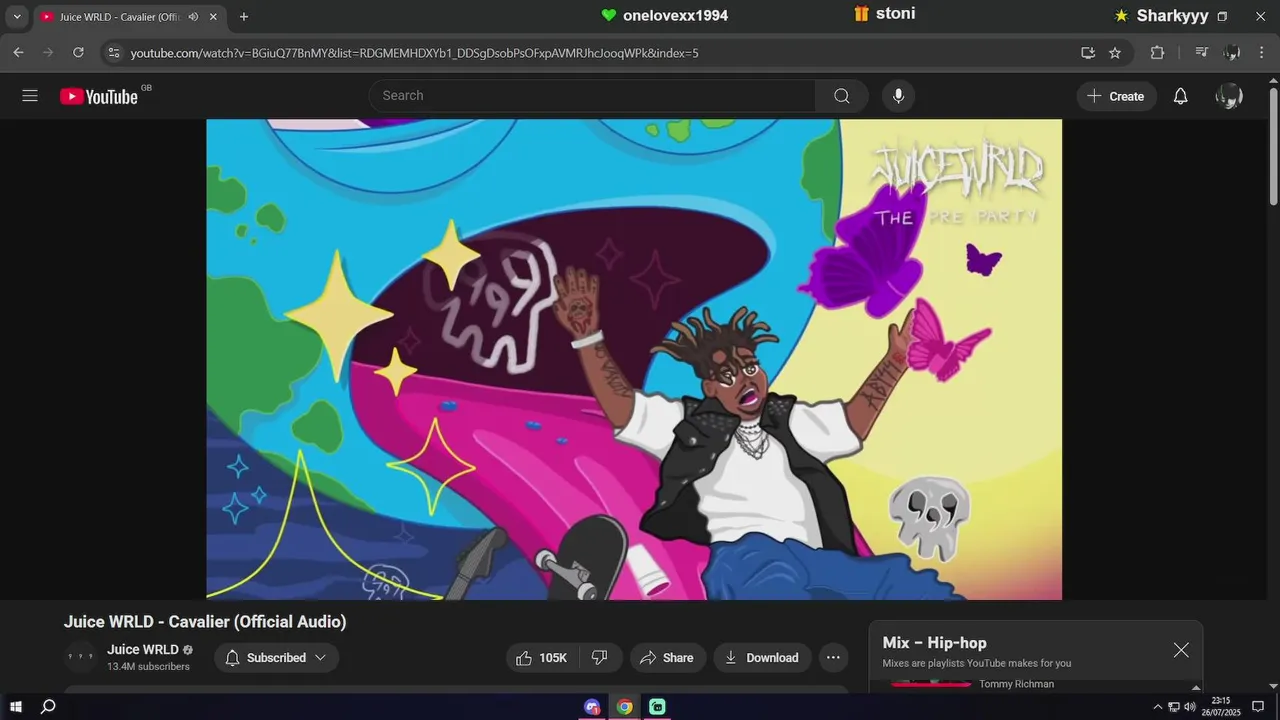Image resolution: width=1280 pixels, height=720 pixels.
Task: Open the Juice WRLD channel name link
Action: click(143, 650)
